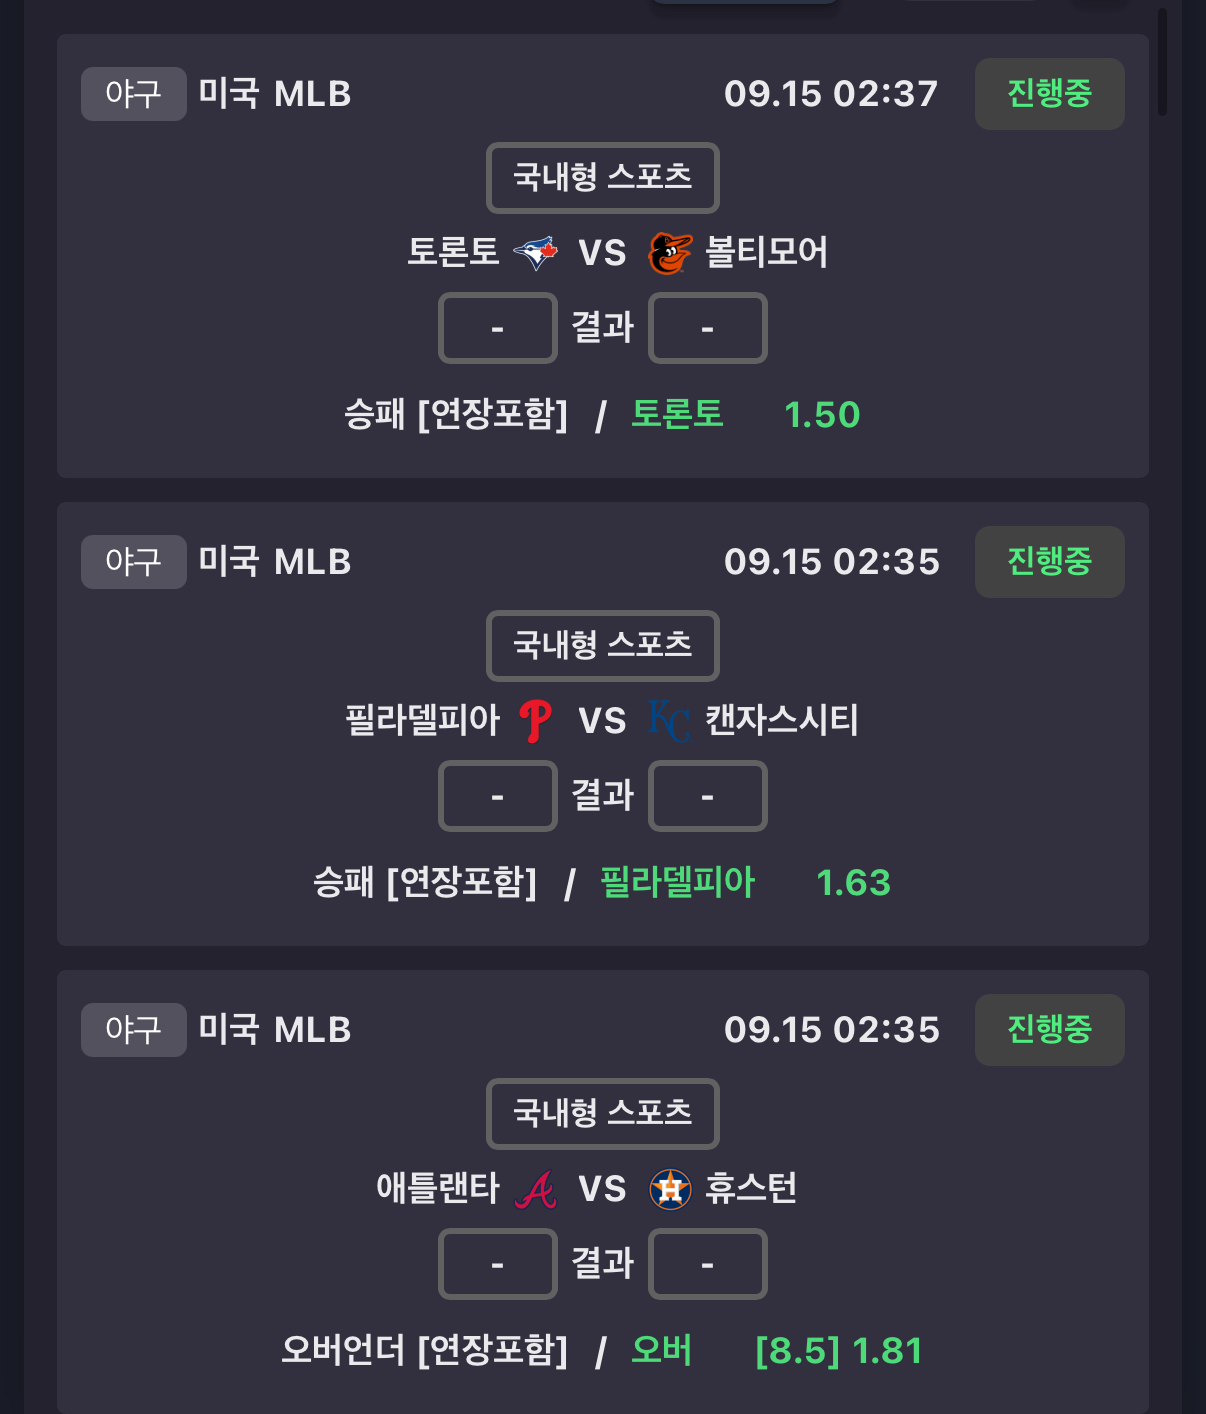This screenshot has width=1206, height=1414.
Task: Click Toronto's result score box
Action: tap(498, 328)
